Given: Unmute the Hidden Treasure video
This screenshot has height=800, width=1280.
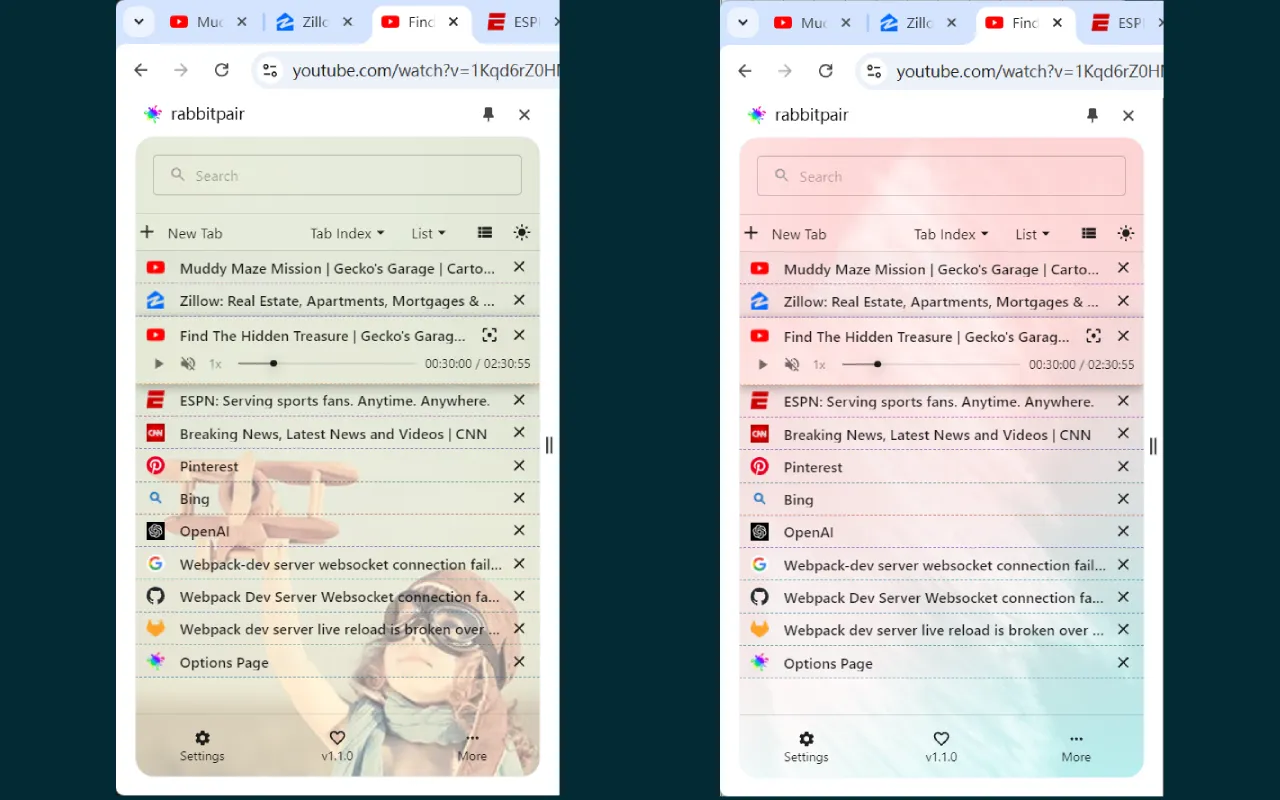Looking at the screenshot, I should (188, 363).
